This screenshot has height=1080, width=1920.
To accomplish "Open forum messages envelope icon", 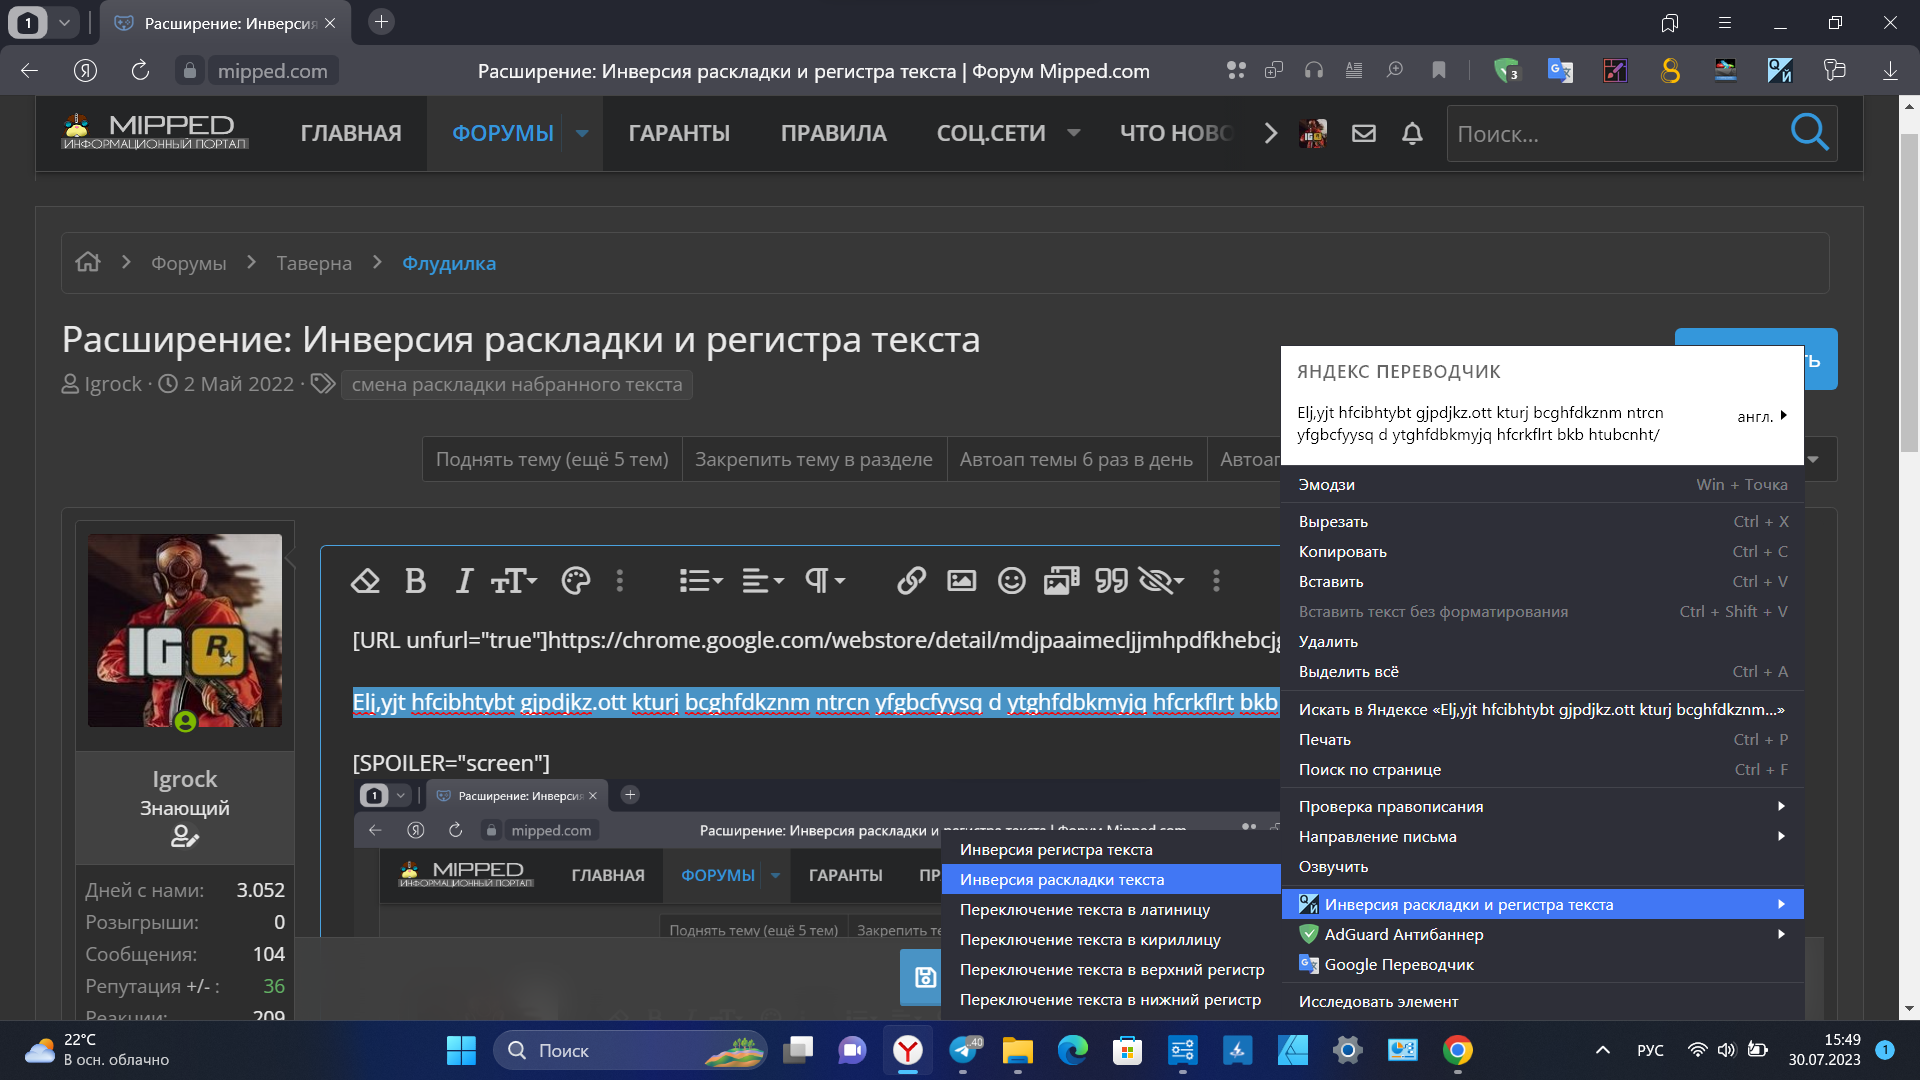I will coord(1364,133).
